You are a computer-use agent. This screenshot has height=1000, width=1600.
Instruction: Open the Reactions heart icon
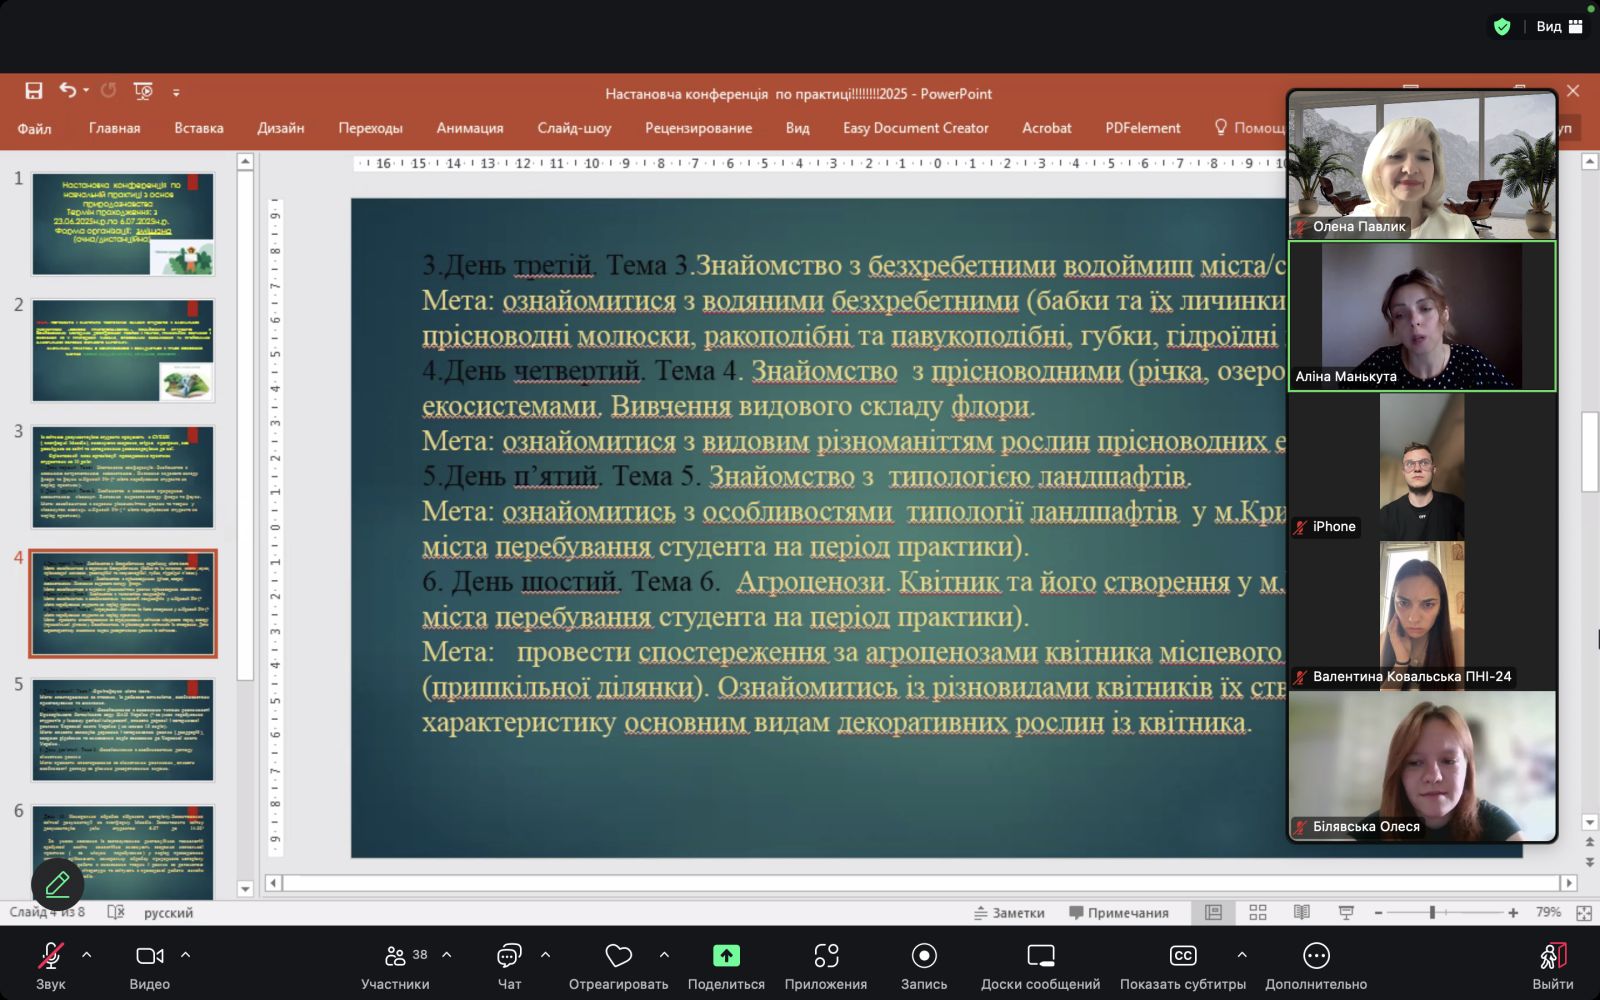tap(618, 957)
